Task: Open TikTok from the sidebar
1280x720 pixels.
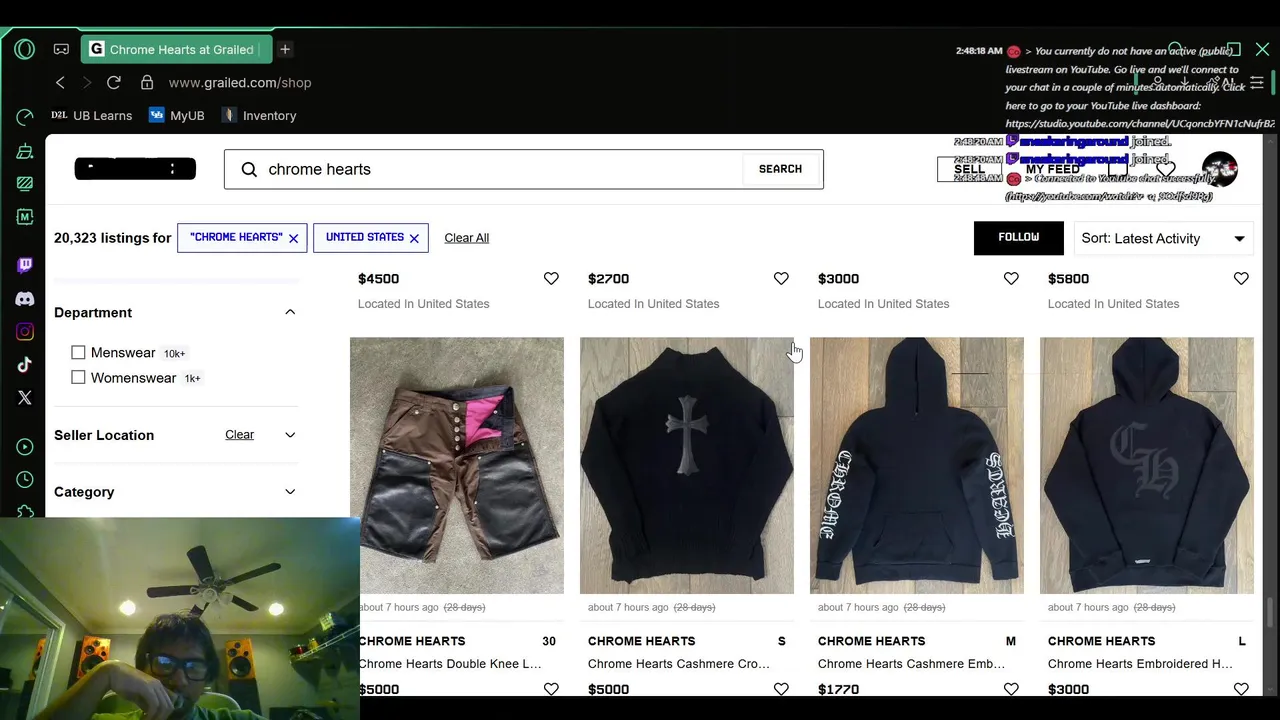Action: [x=25, y=365]
